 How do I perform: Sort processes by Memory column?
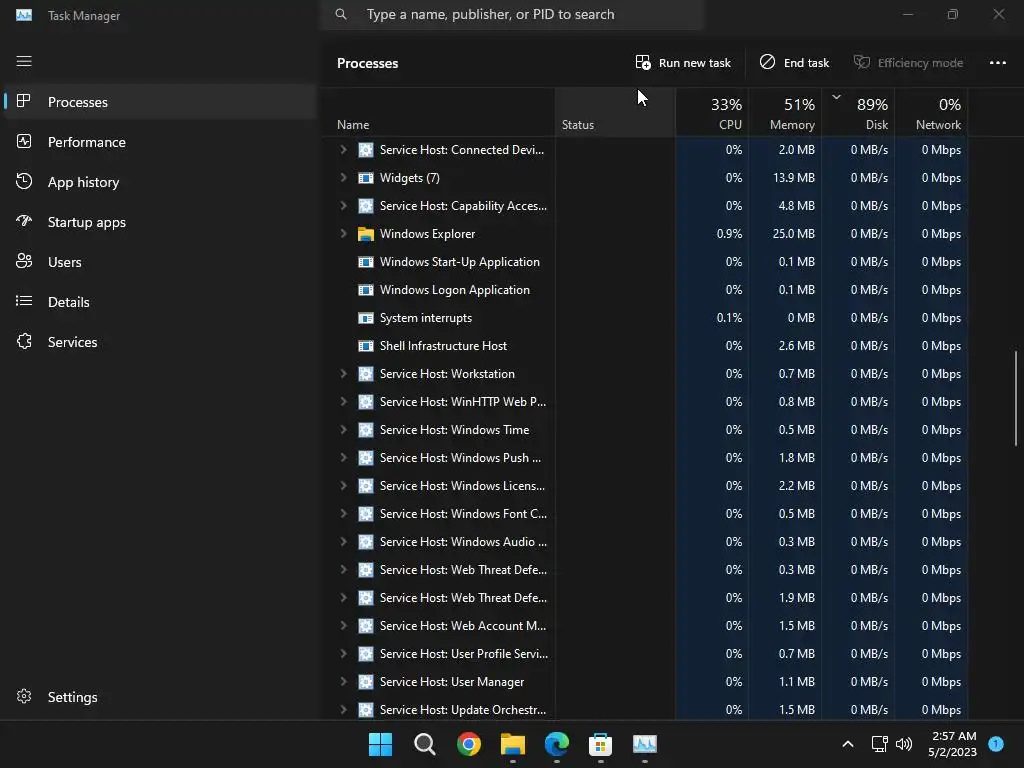coord(785,113)
